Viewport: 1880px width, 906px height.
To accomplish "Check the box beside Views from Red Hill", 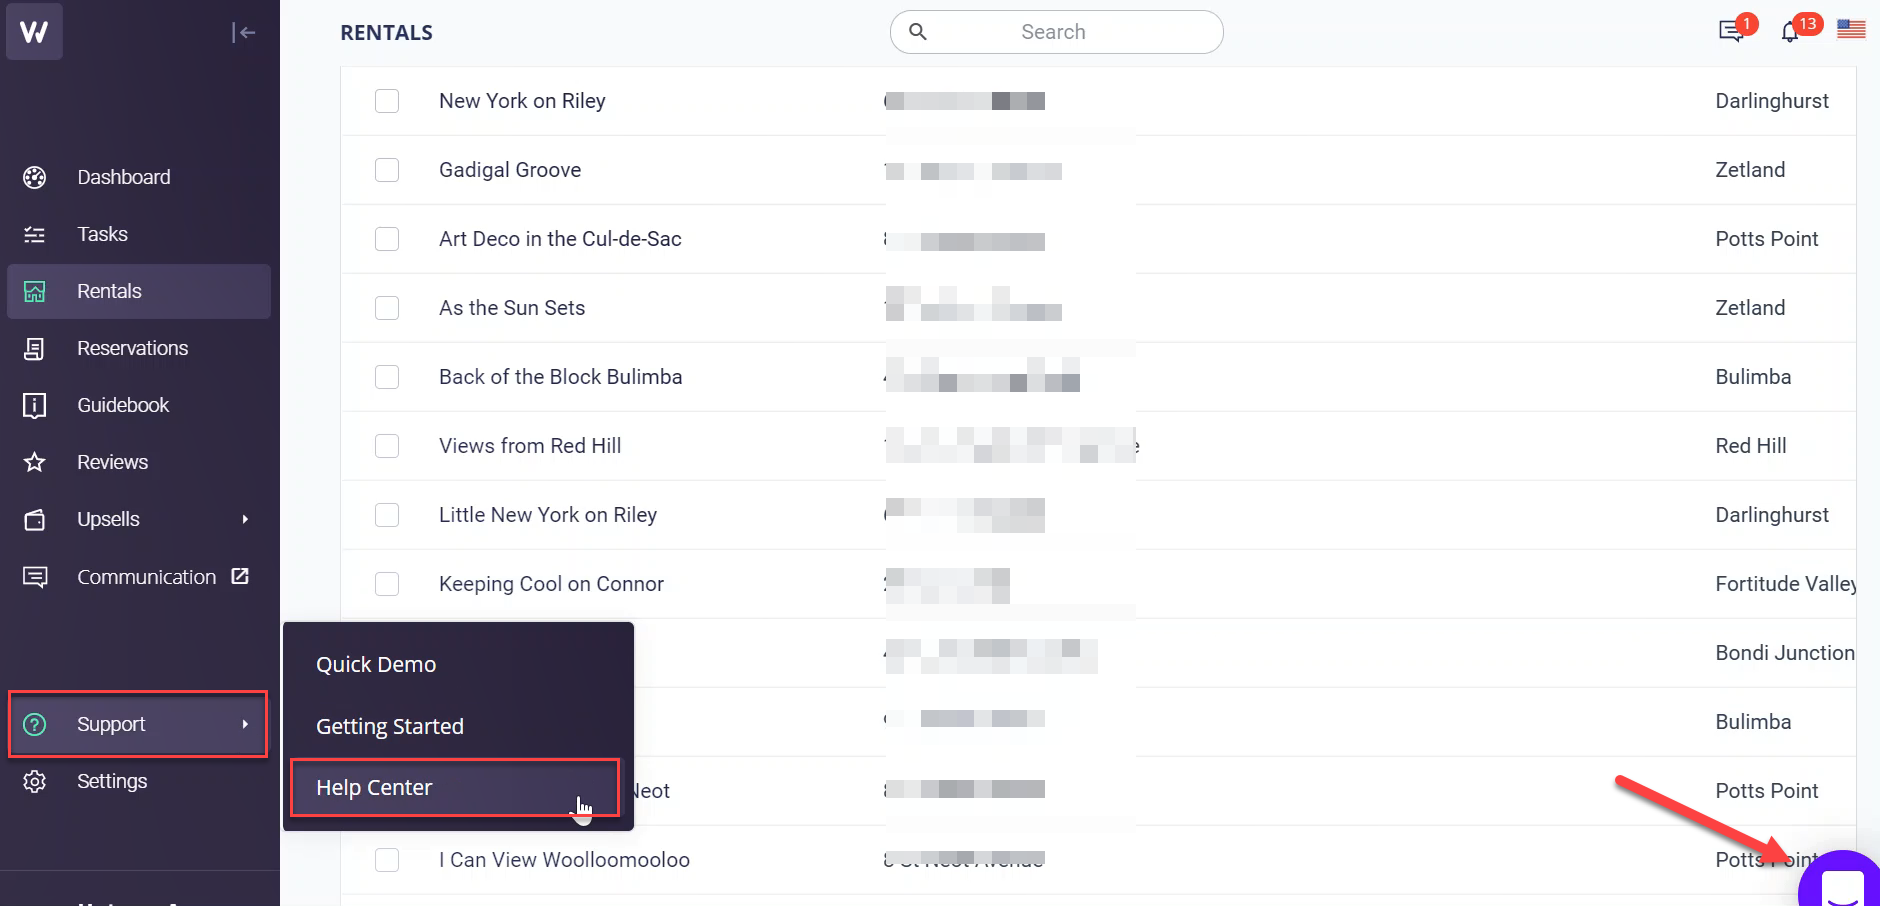I will click(387, 446).
